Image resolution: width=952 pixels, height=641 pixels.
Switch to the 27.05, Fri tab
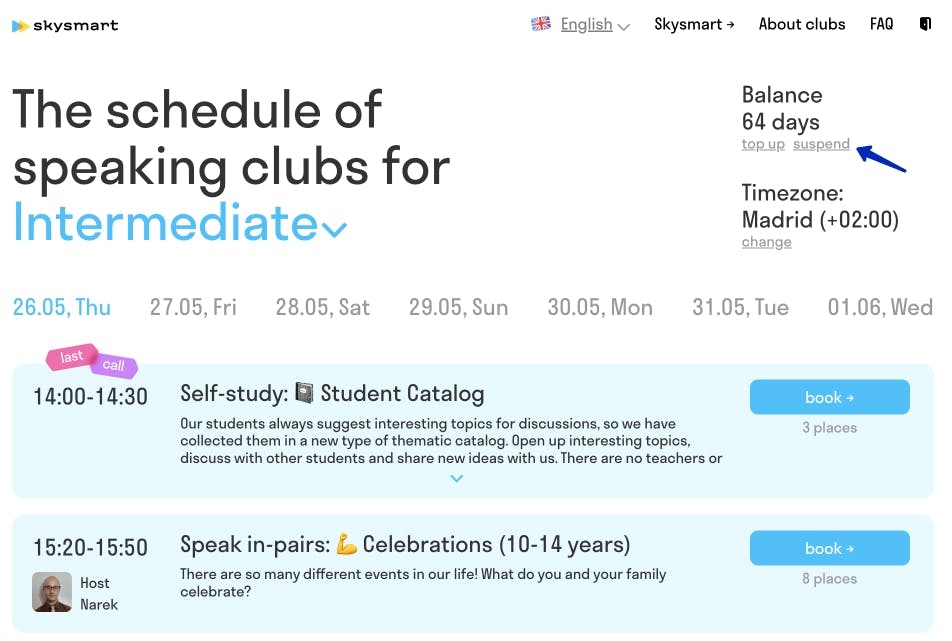pyautogui.click(x=193, y=307)
